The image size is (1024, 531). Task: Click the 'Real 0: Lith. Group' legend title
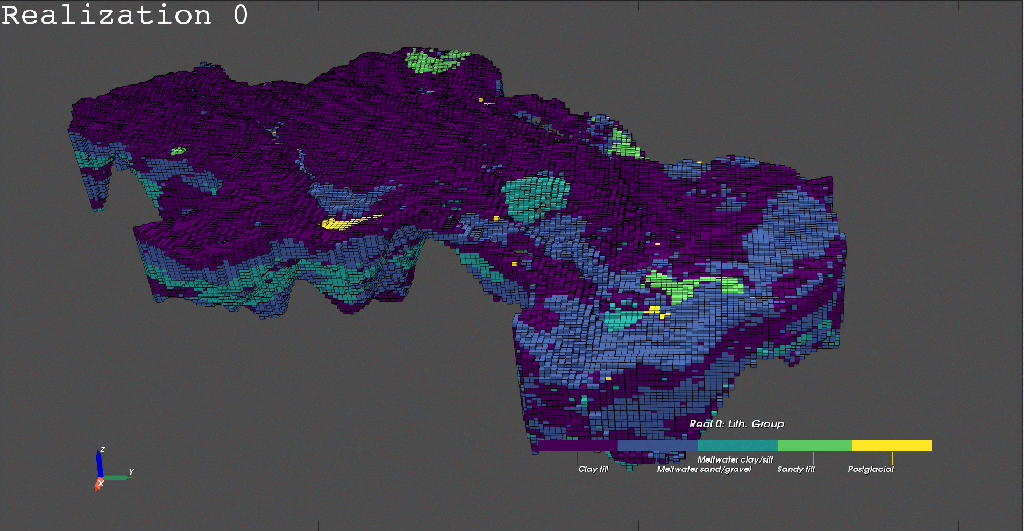tap(736, 424)
